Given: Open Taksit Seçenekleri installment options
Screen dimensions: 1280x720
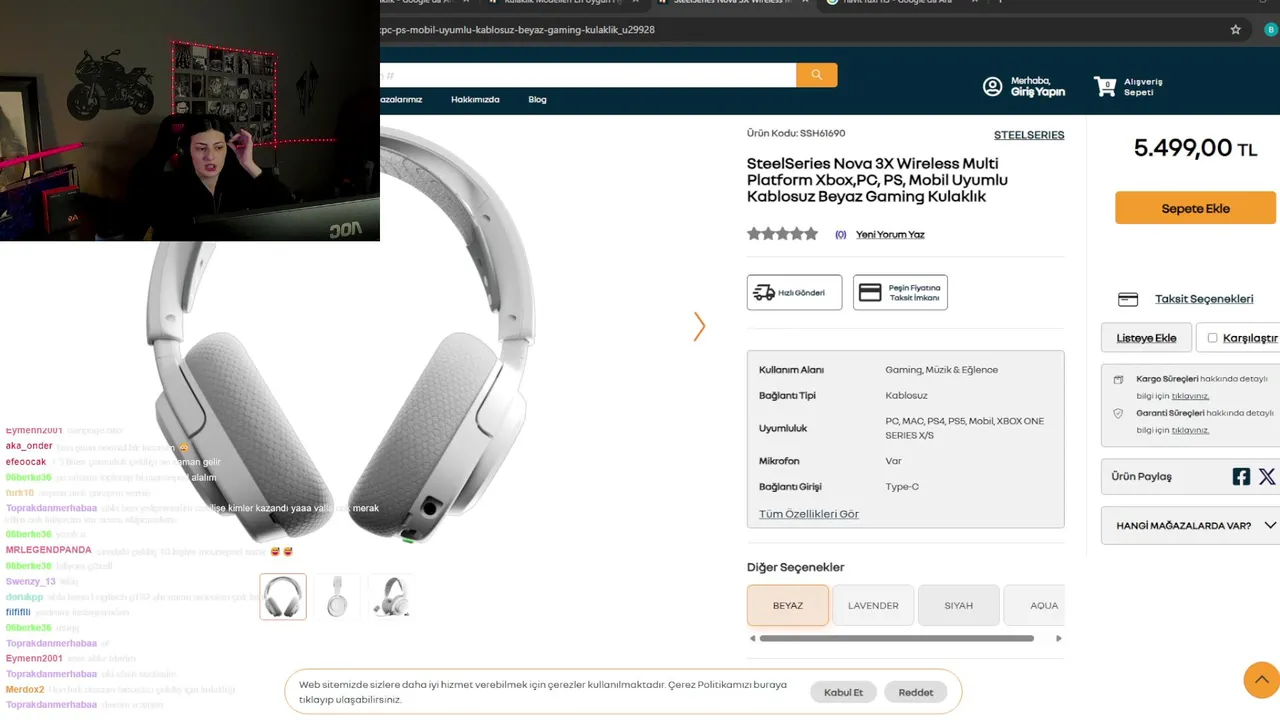Looking at the screenshot, I should click(1204, 299).
